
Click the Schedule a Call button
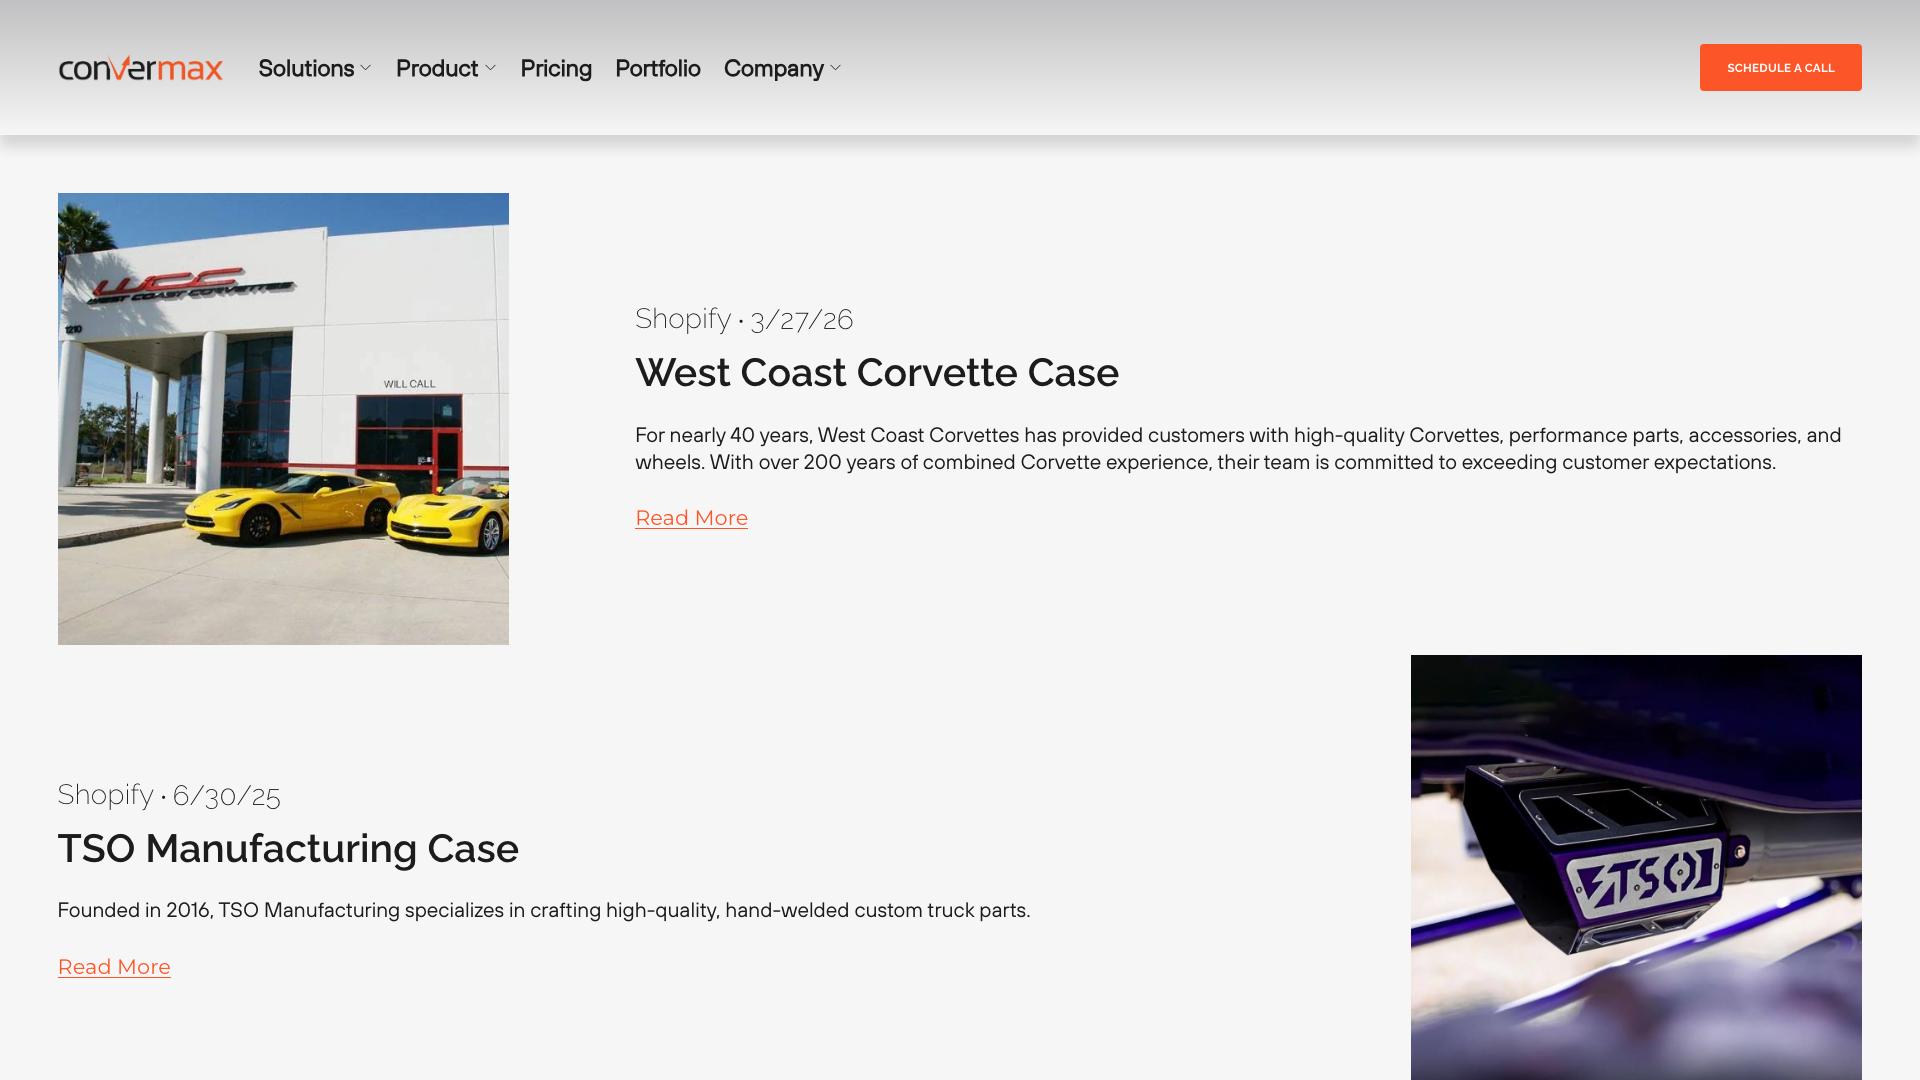(x=1780, y=67)
